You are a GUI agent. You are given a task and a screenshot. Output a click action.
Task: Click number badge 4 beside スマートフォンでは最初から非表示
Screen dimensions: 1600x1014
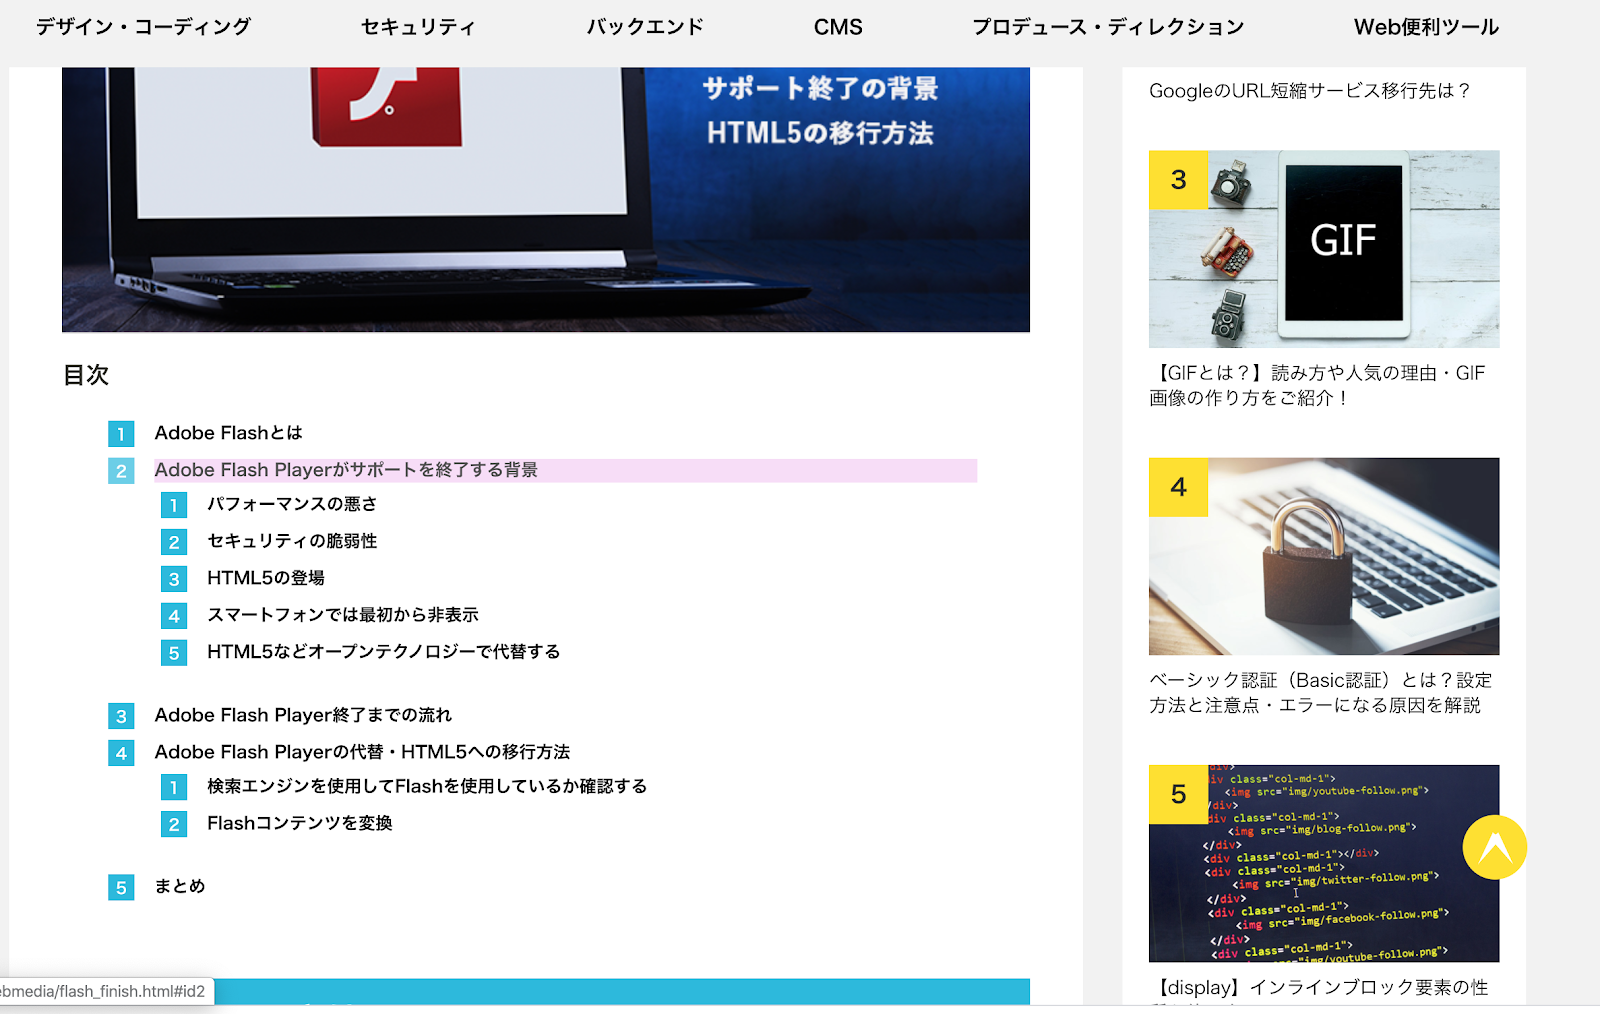tap(174, 616)
